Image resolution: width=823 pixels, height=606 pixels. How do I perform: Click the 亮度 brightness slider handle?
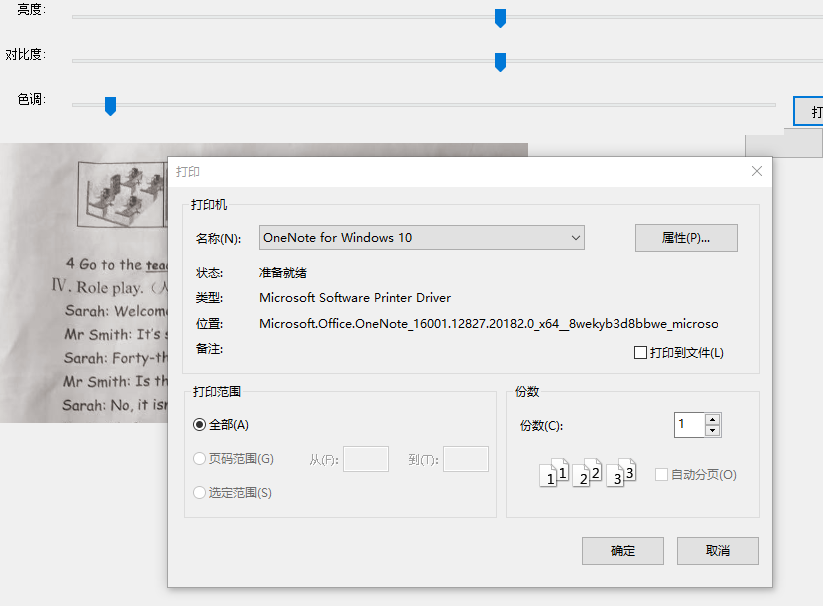click(x=501, y=17)
